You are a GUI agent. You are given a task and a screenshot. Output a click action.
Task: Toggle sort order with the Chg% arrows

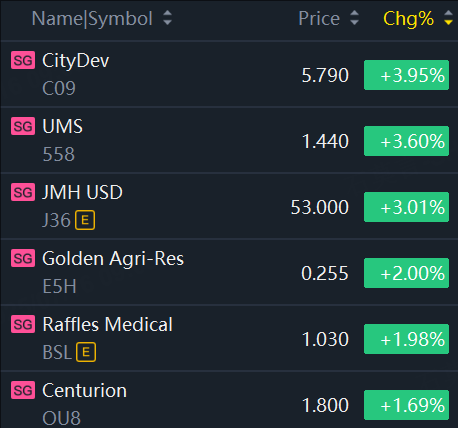tap(449, 18)
